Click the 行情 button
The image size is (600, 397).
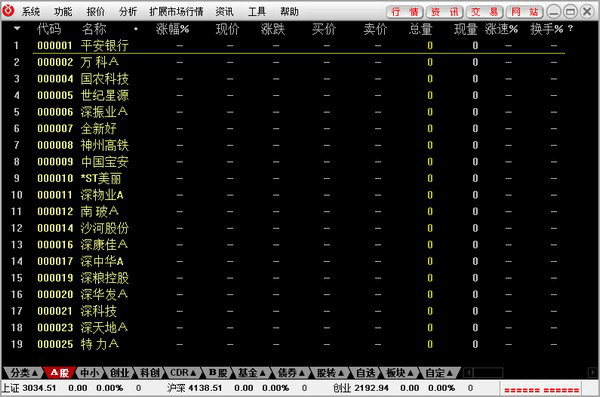[404, 12]
